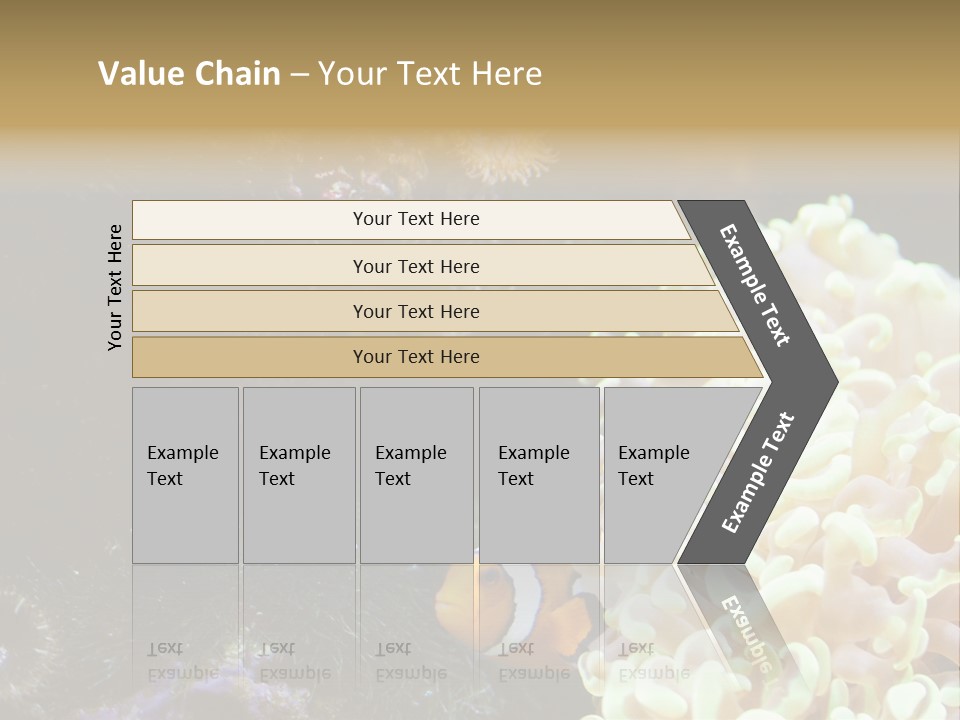Screen dimensions: 960x720
Task: Click the reflected text below the first gray box
Action: (183, 661)
